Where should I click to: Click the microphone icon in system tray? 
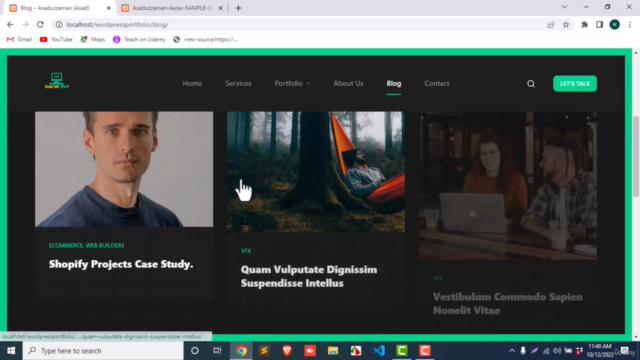(x=523, y=351)
